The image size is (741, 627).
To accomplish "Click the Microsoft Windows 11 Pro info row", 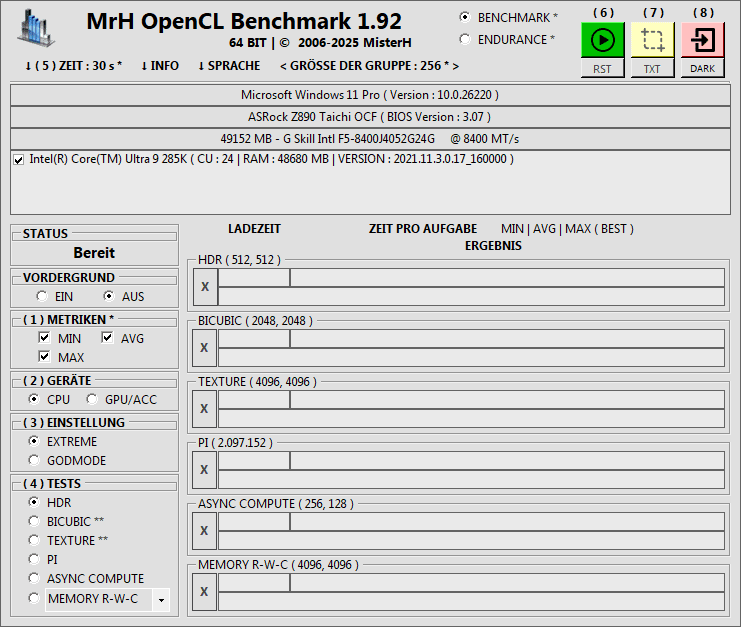I will click(x=370, y=95).
